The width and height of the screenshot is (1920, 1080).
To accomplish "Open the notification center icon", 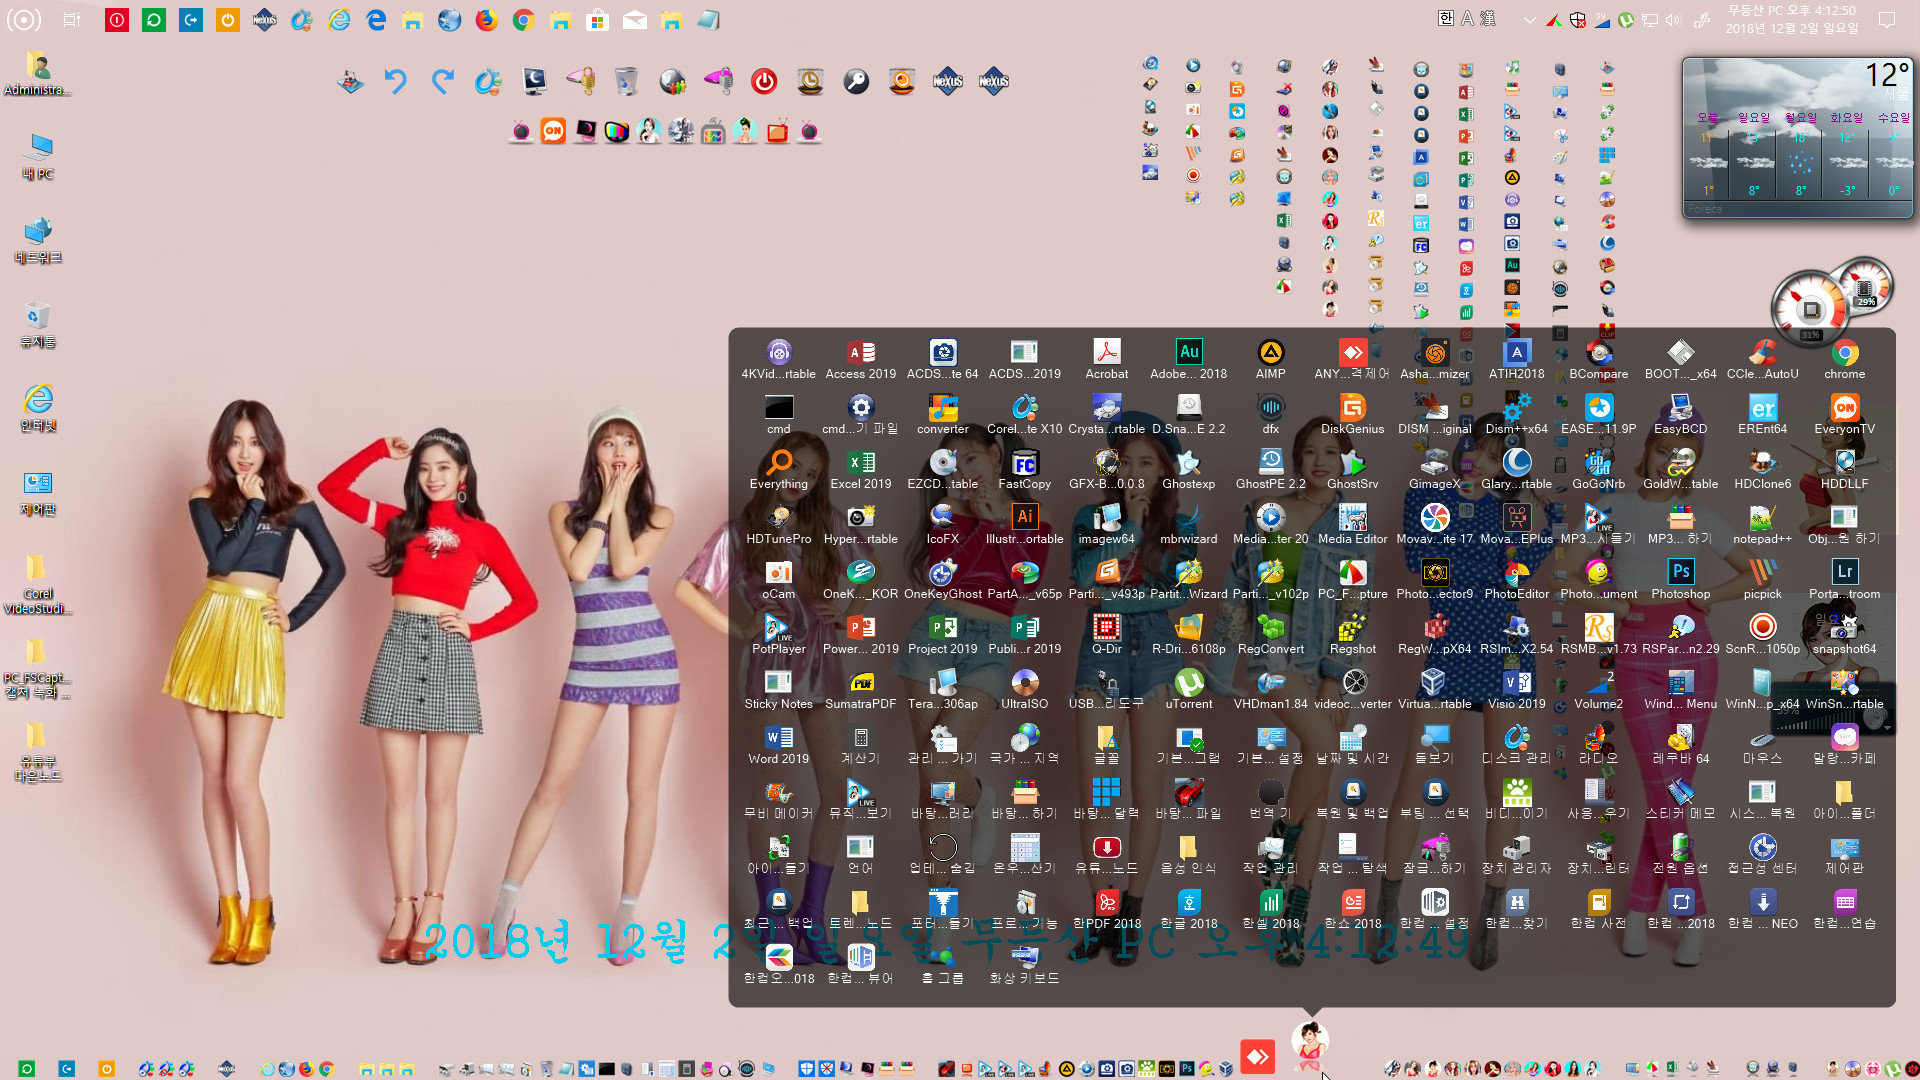I will [x=1887, y=20].
